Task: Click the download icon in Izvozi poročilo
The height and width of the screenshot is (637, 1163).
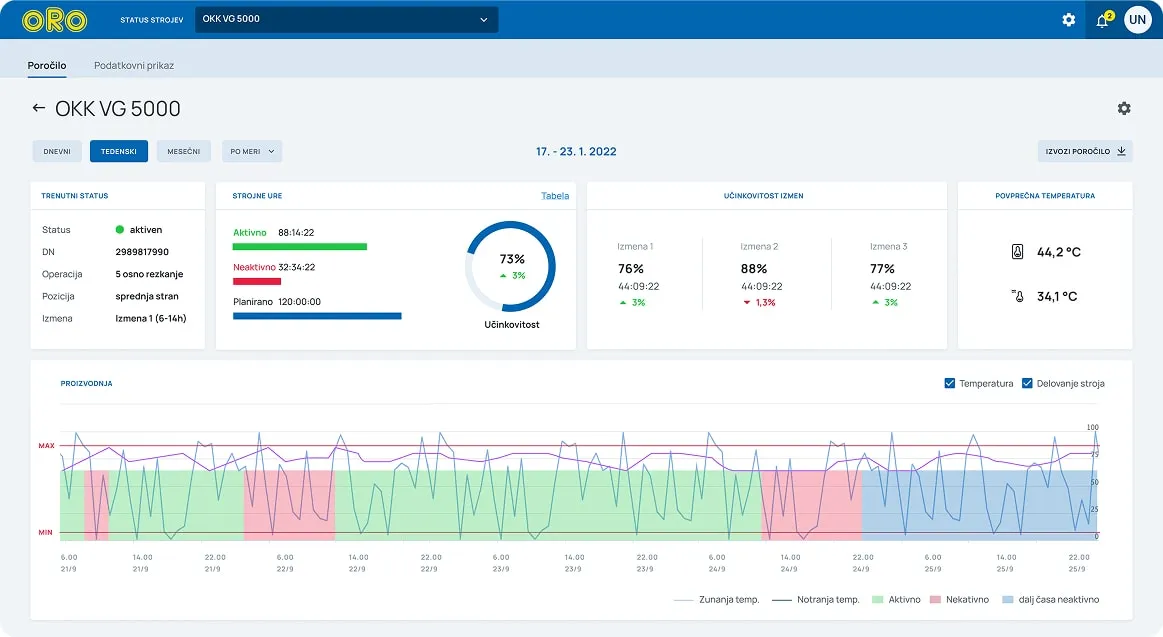Action: pyautogui.click(x=1121, y=151)
